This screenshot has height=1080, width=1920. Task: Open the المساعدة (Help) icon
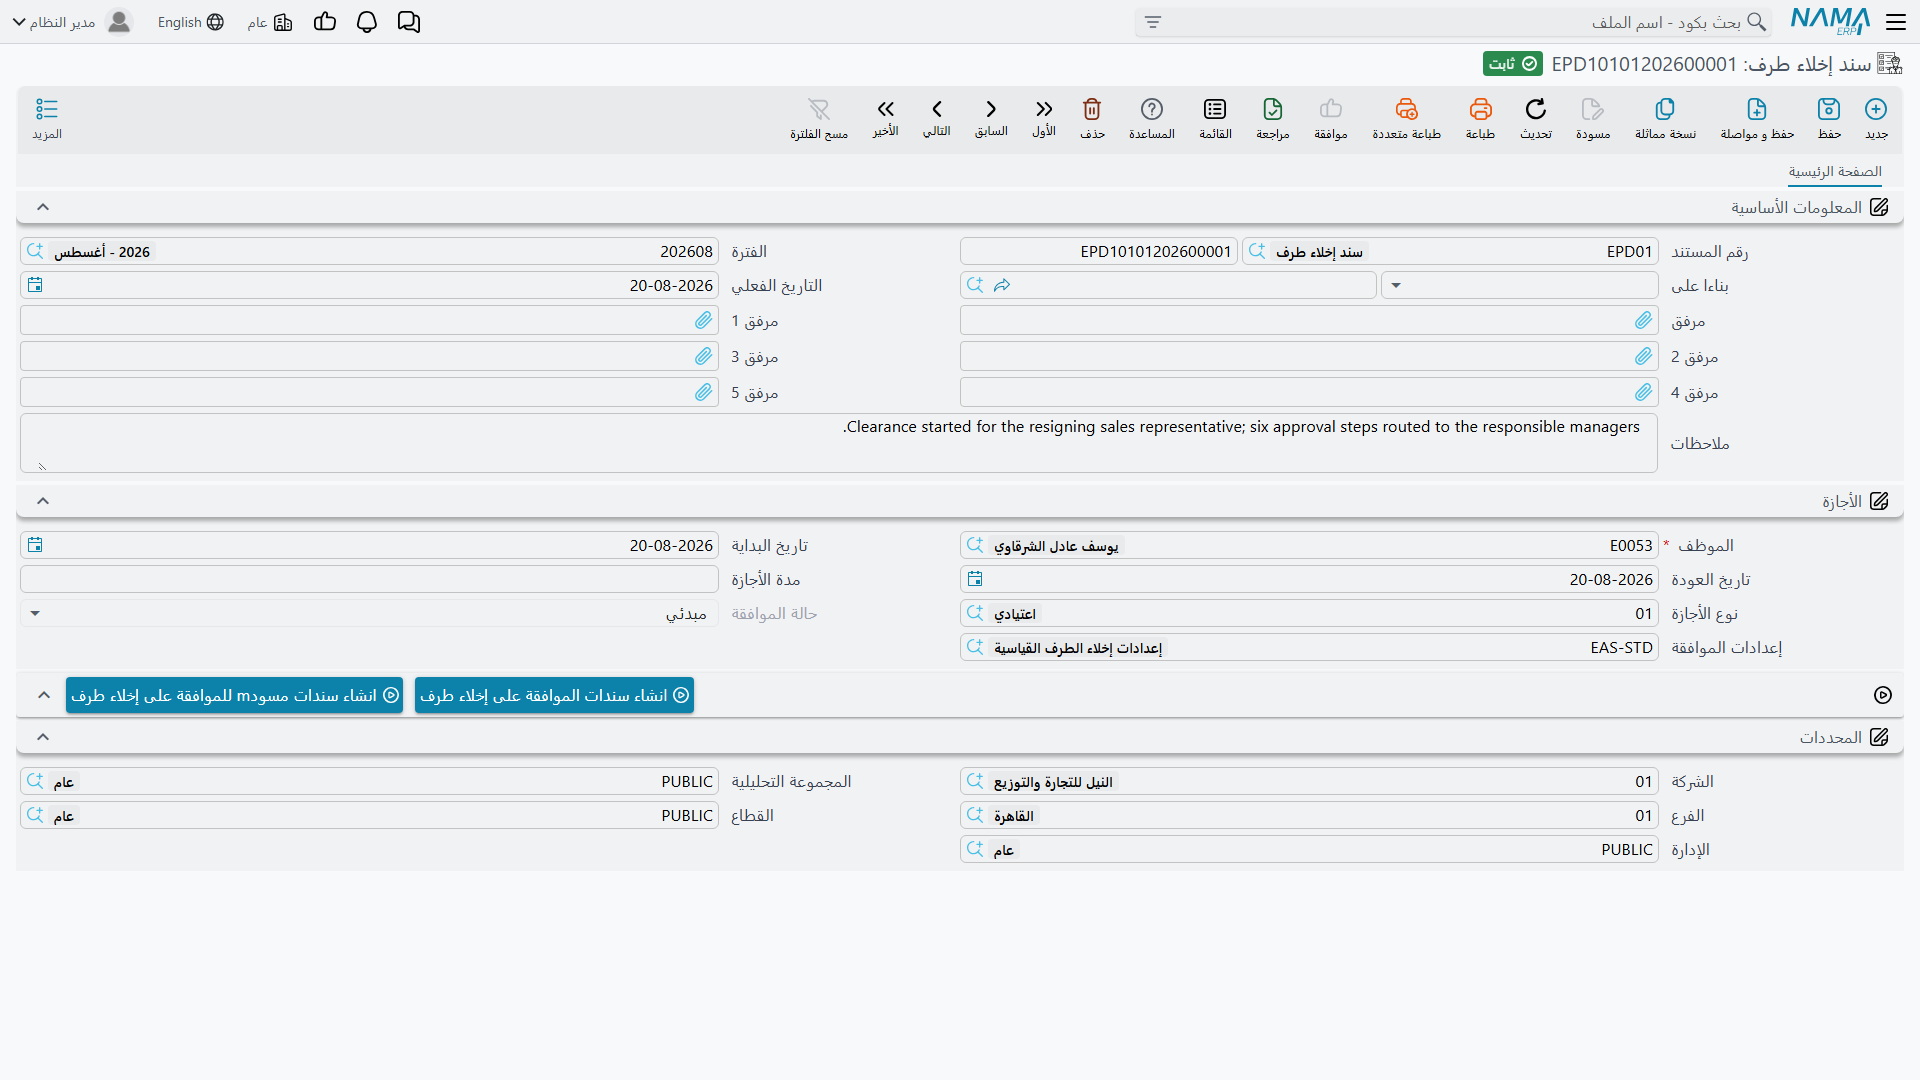(1152, 109)
